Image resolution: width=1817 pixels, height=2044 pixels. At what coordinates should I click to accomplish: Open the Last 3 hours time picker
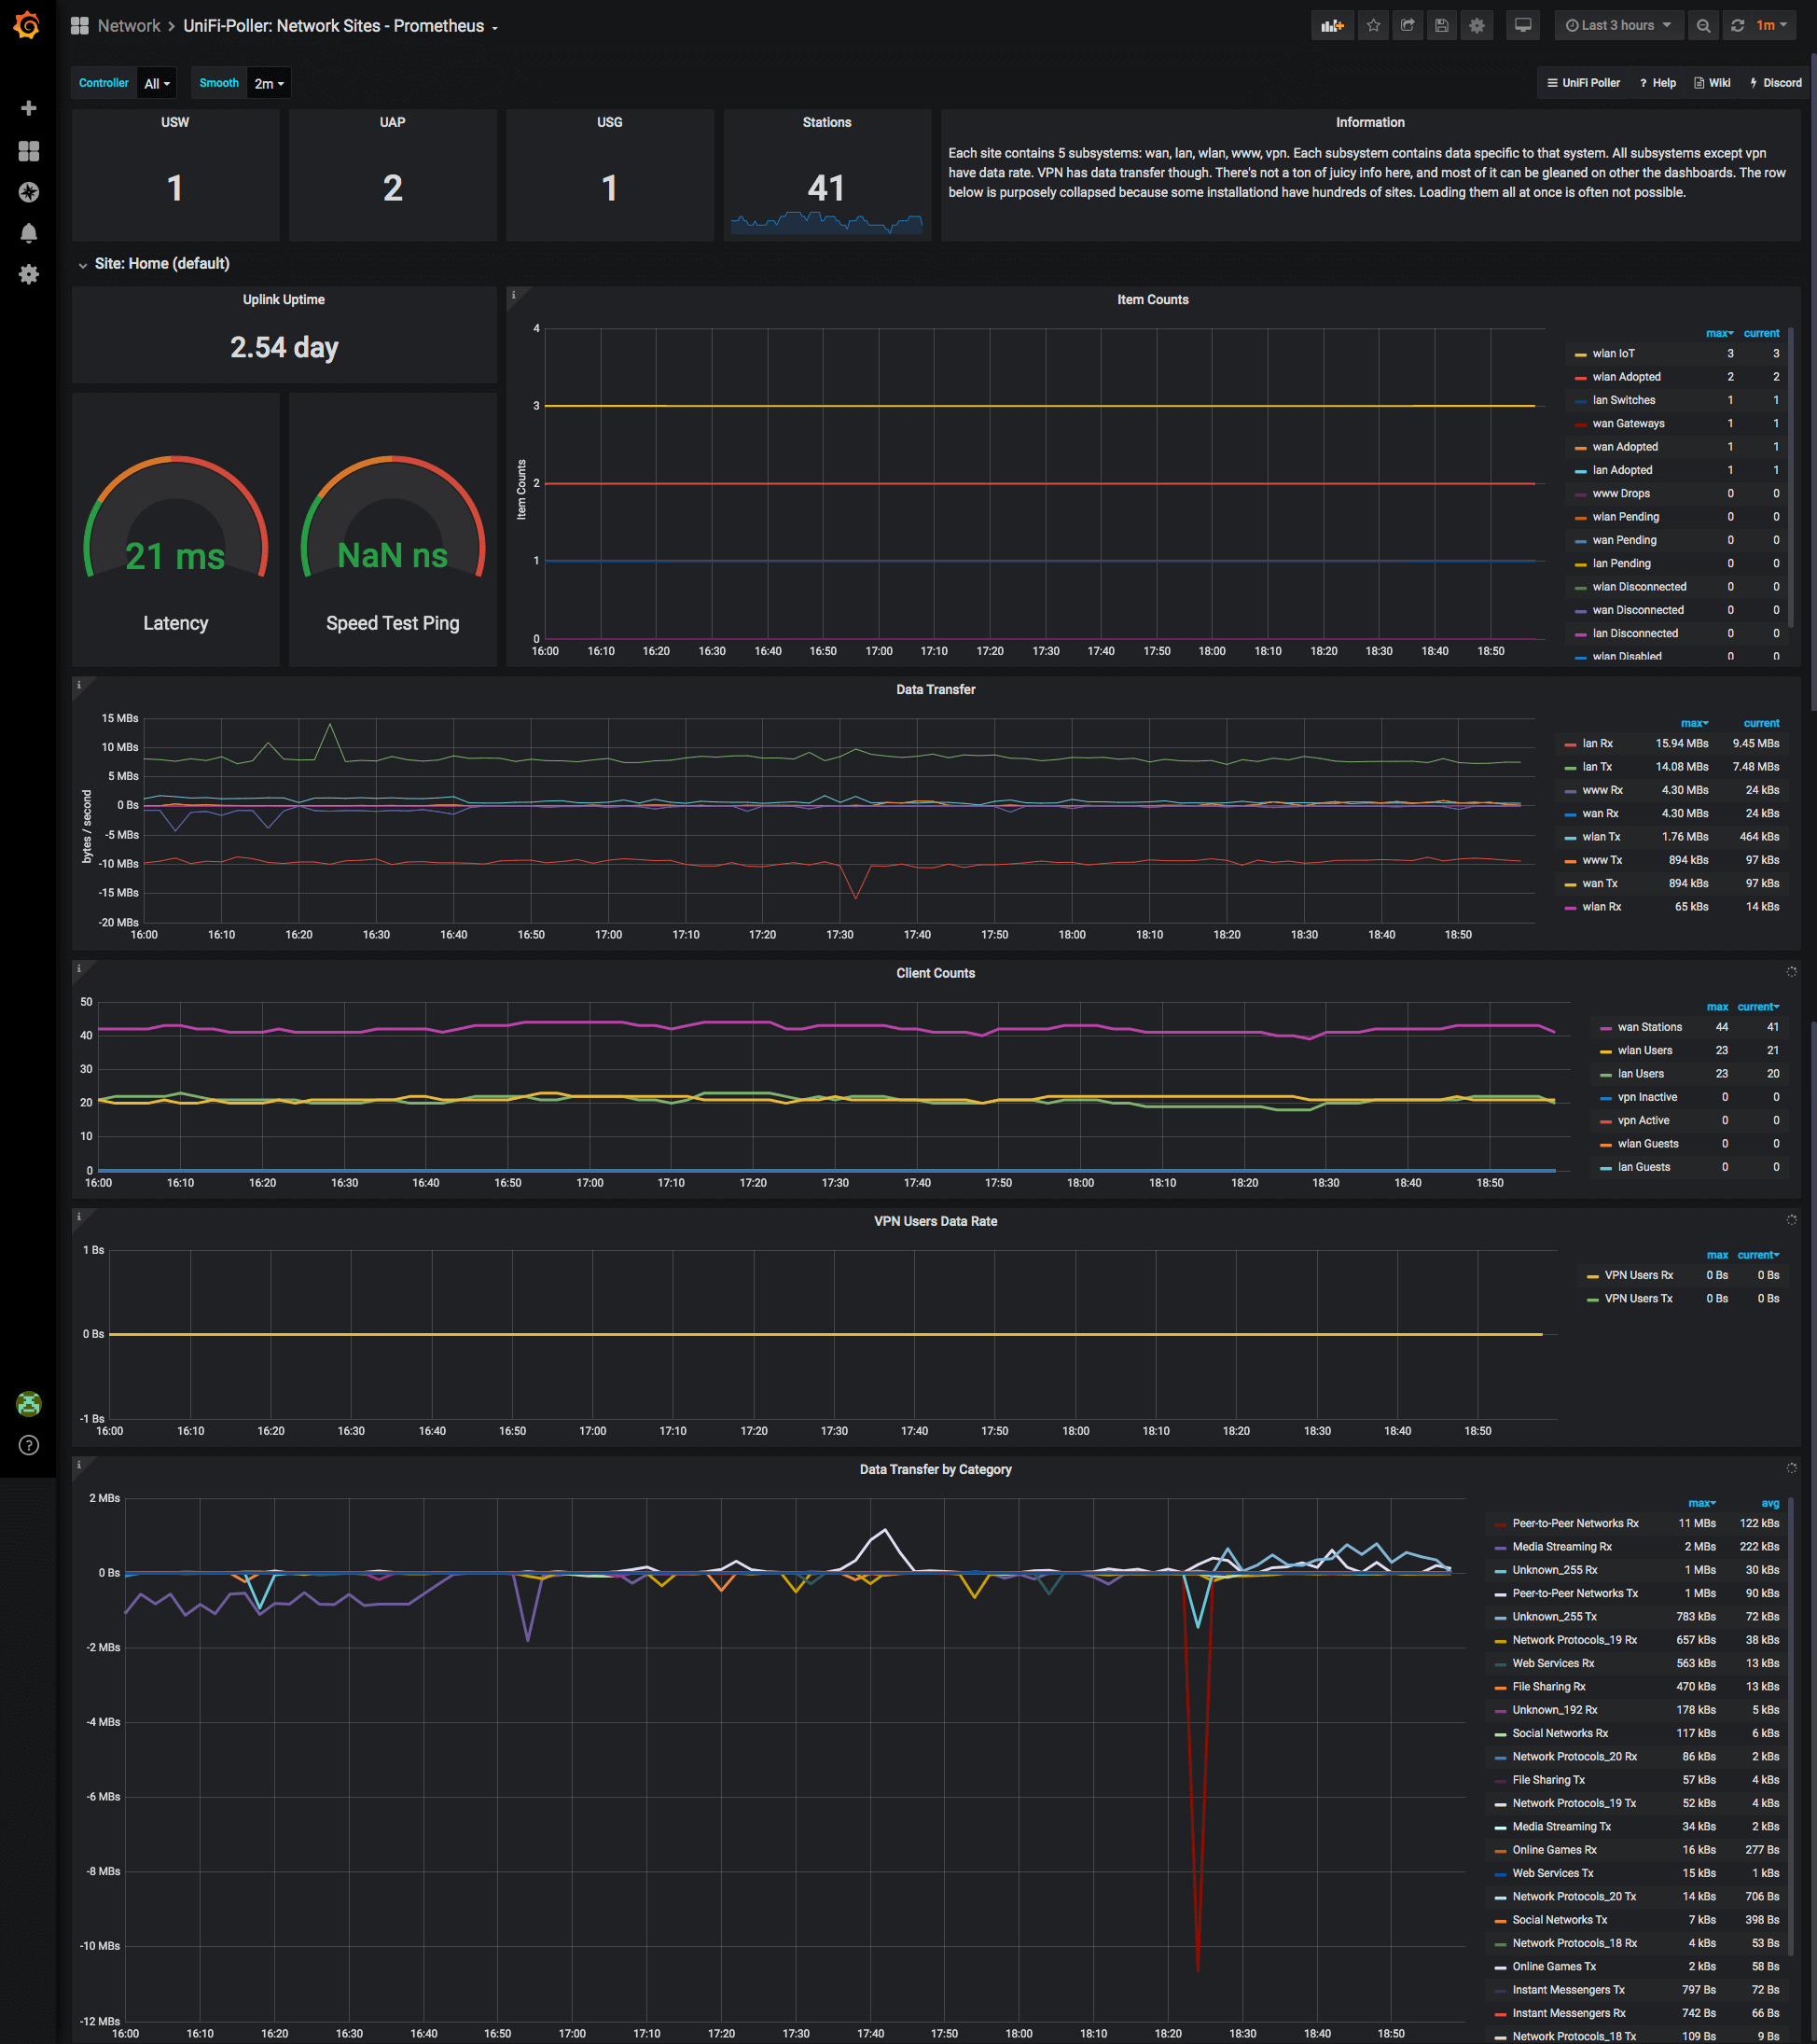(1617, 26)
